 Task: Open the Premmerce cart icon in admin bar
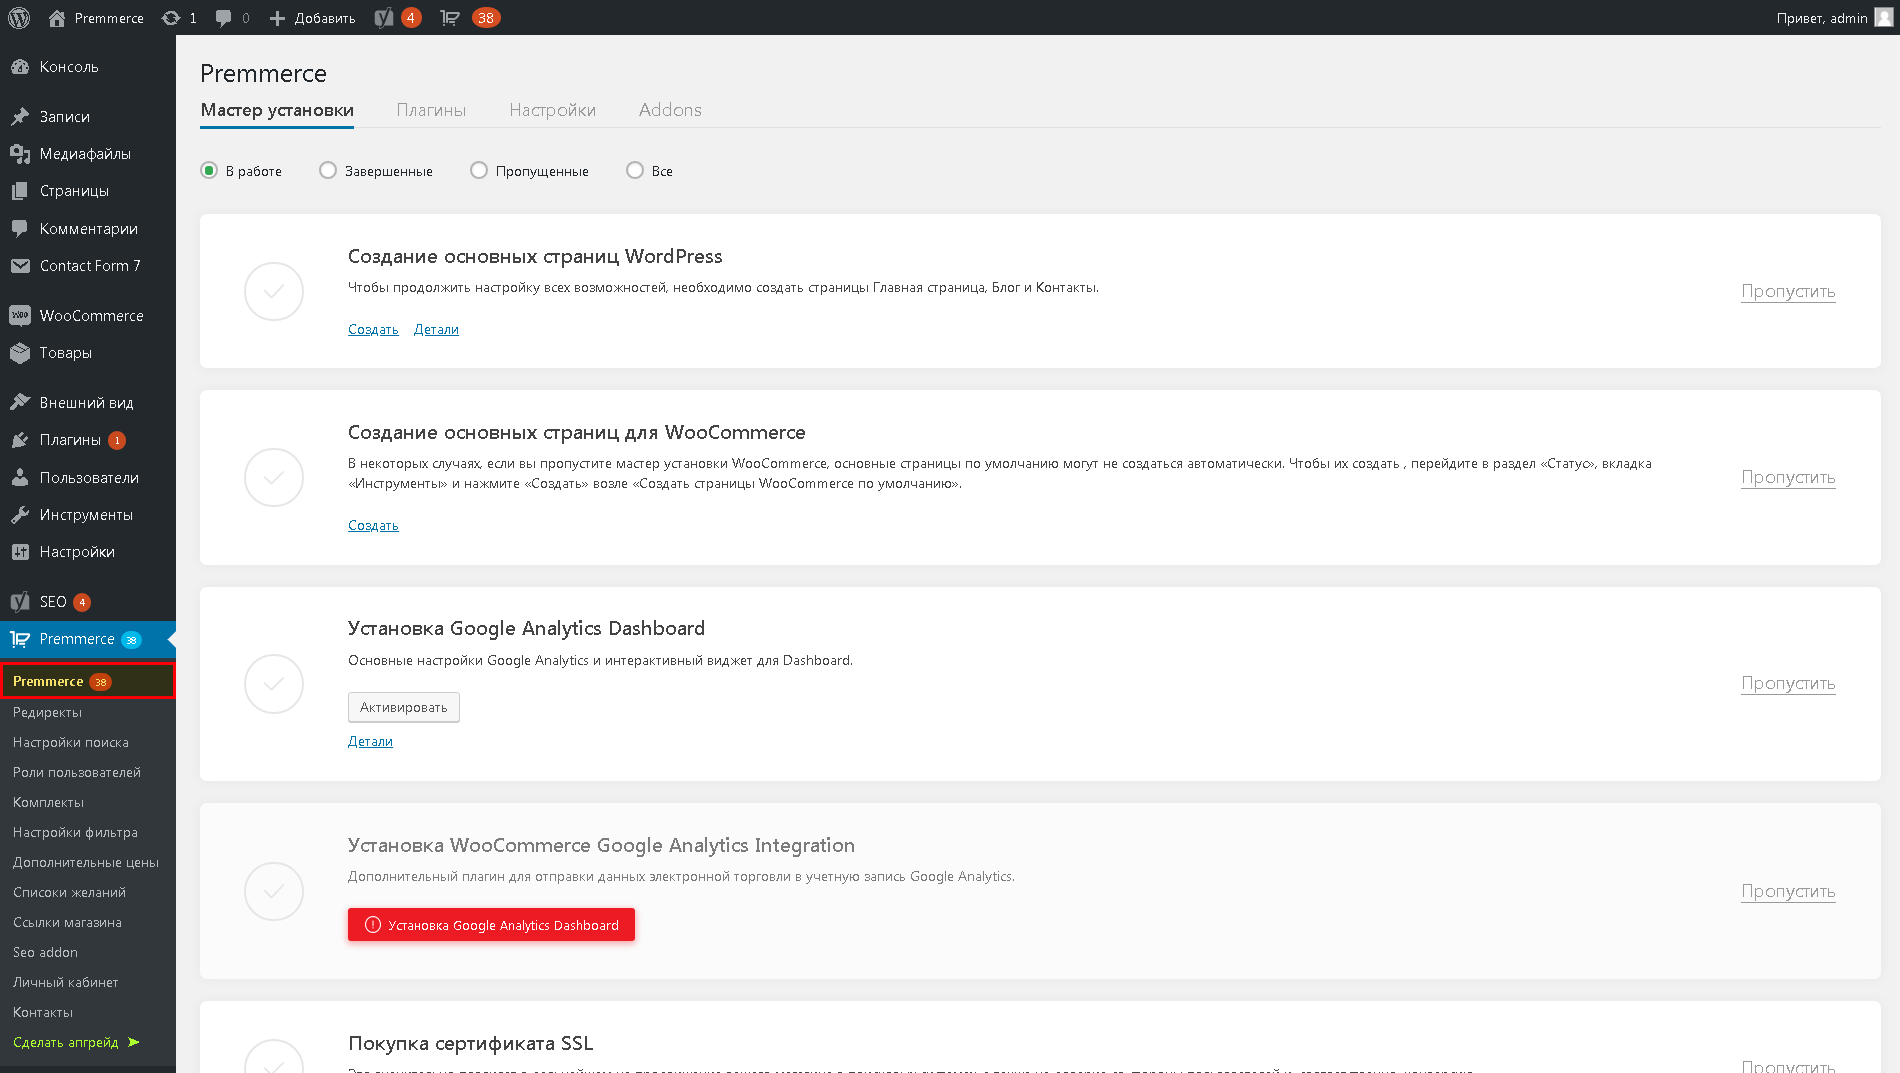(x=450, y=18)
